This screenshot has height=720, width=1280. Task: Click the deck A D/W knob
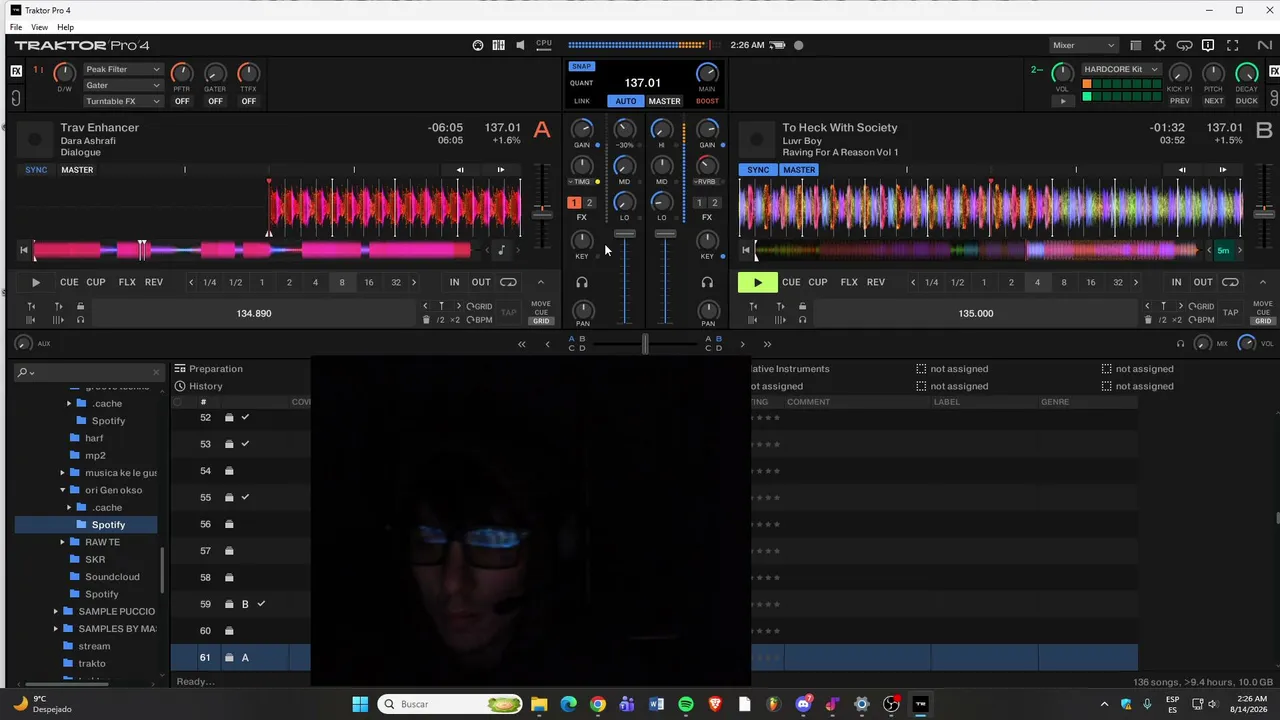click(64, 72)
